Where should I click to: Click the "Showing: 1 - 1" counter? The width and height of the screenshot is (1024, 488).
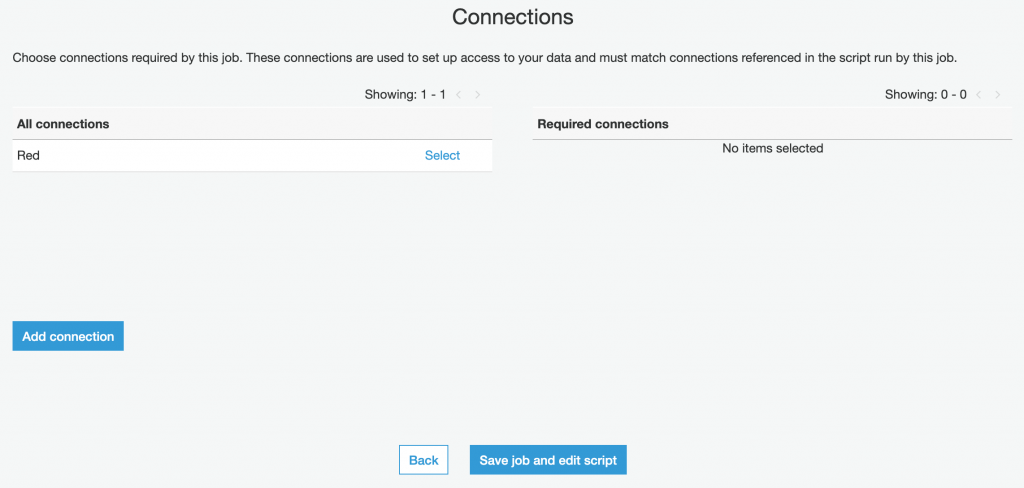point(404,95)
